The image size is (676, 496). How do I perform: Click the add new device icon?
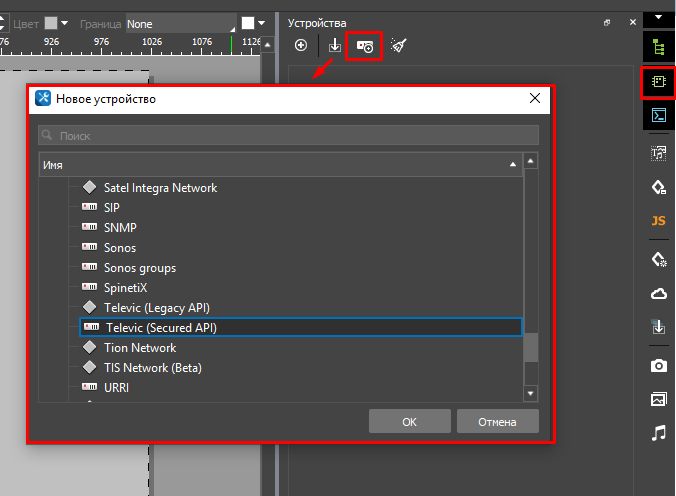301,46
